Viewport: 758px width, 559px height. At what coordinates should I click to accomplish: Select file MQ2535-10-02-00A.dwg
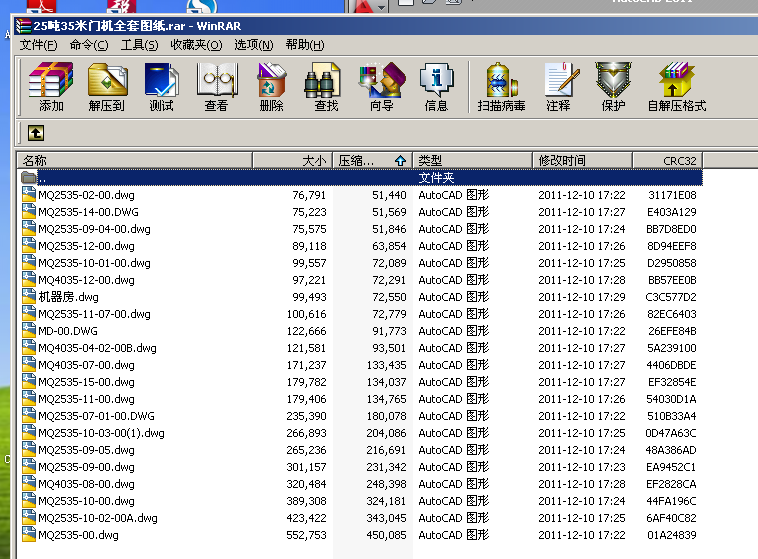pyautogui.click(x=362, y=517)
